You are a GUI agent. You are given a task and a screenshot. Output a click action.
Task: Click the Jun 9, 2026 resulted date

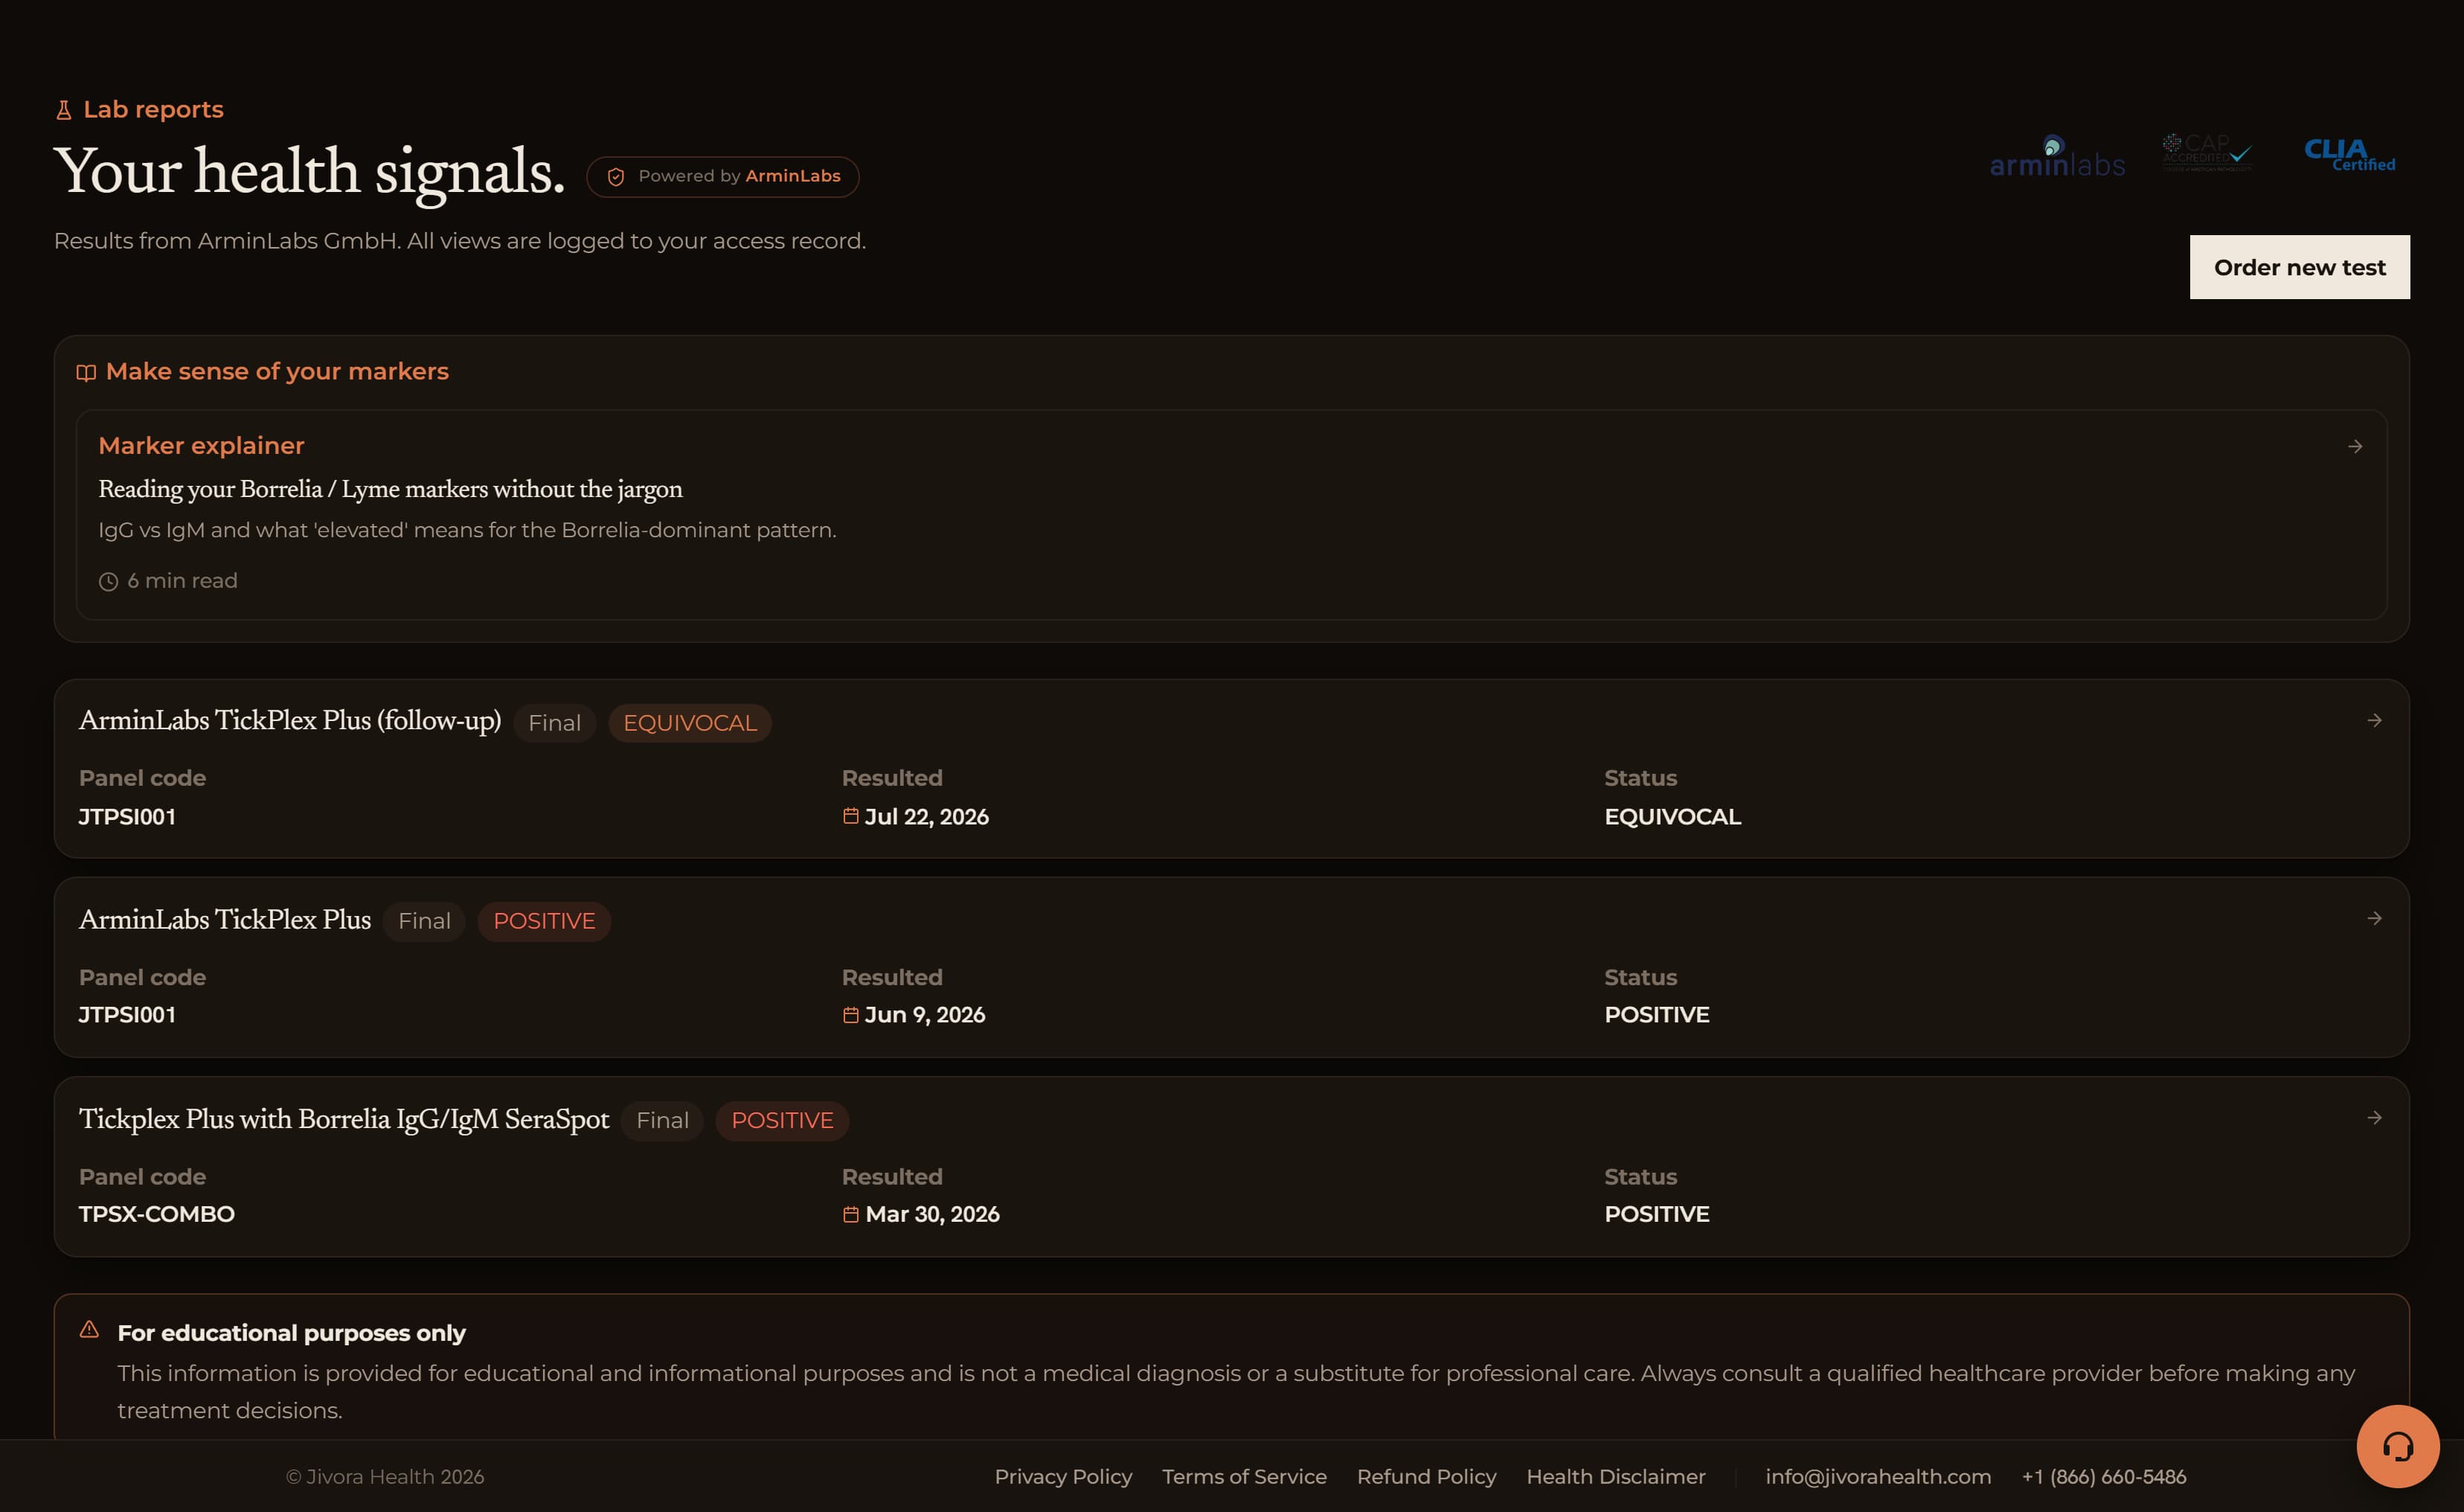pos(925,1015)
